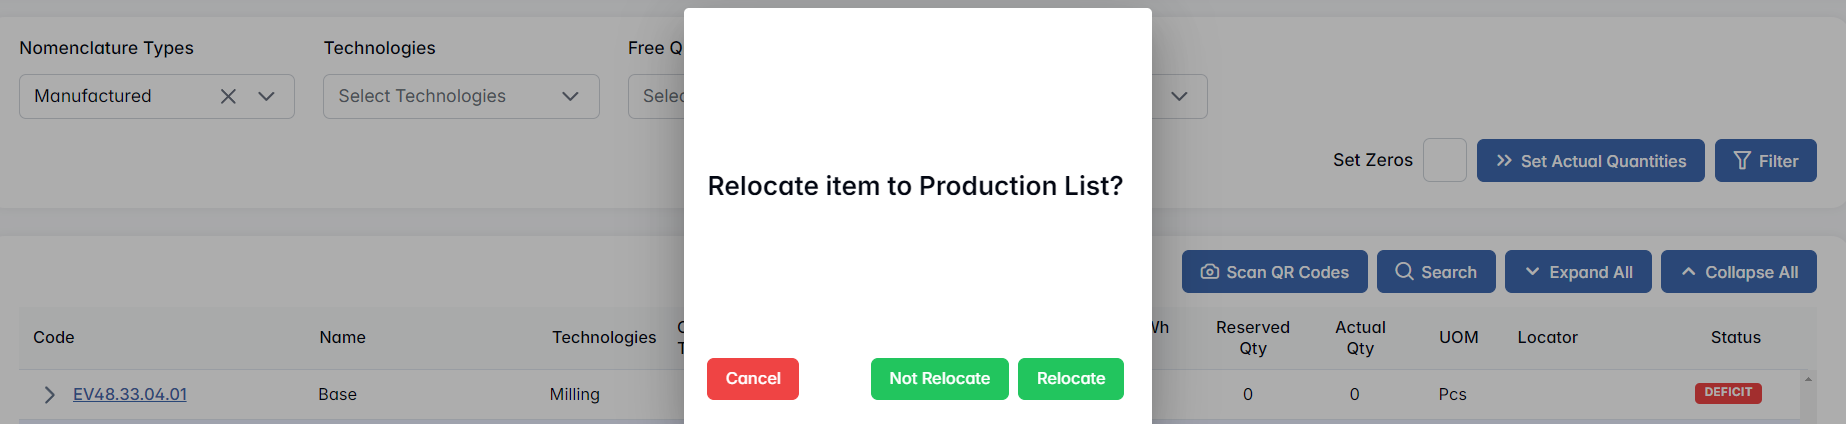Click the Scan QR Codes camera button

click(x=1274, y=272)
